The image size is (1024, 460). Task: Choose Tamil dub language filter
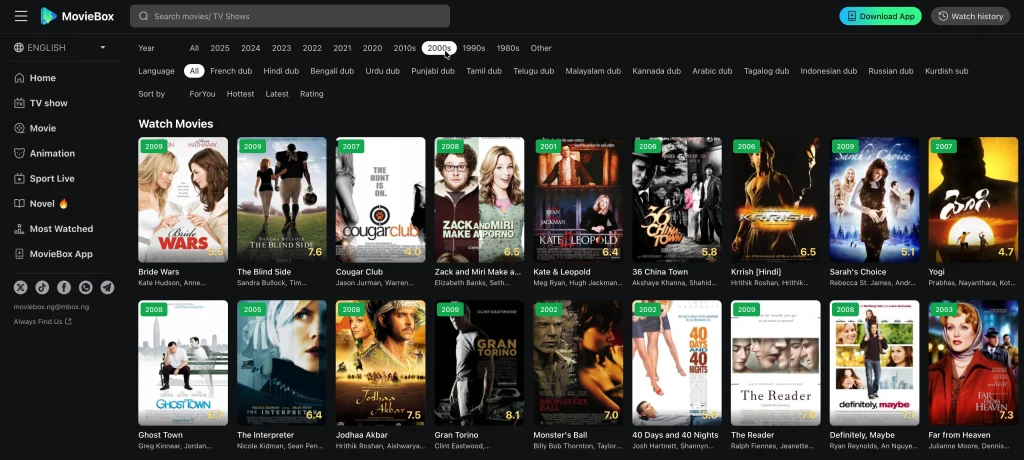click(484, 71)
